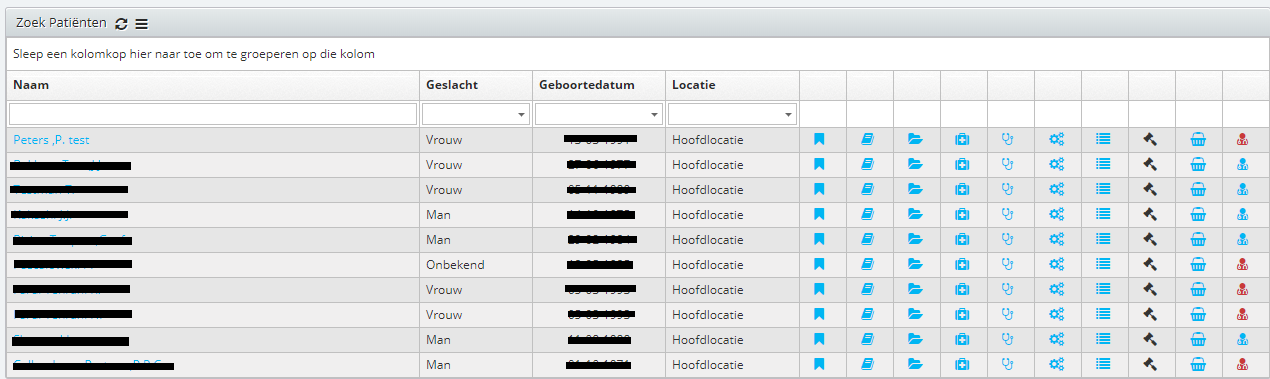The width and height of the screenshot is (1270, 379).
Task: Open the book icon for Peters ,P. test
Action: [x=867, y=140]
